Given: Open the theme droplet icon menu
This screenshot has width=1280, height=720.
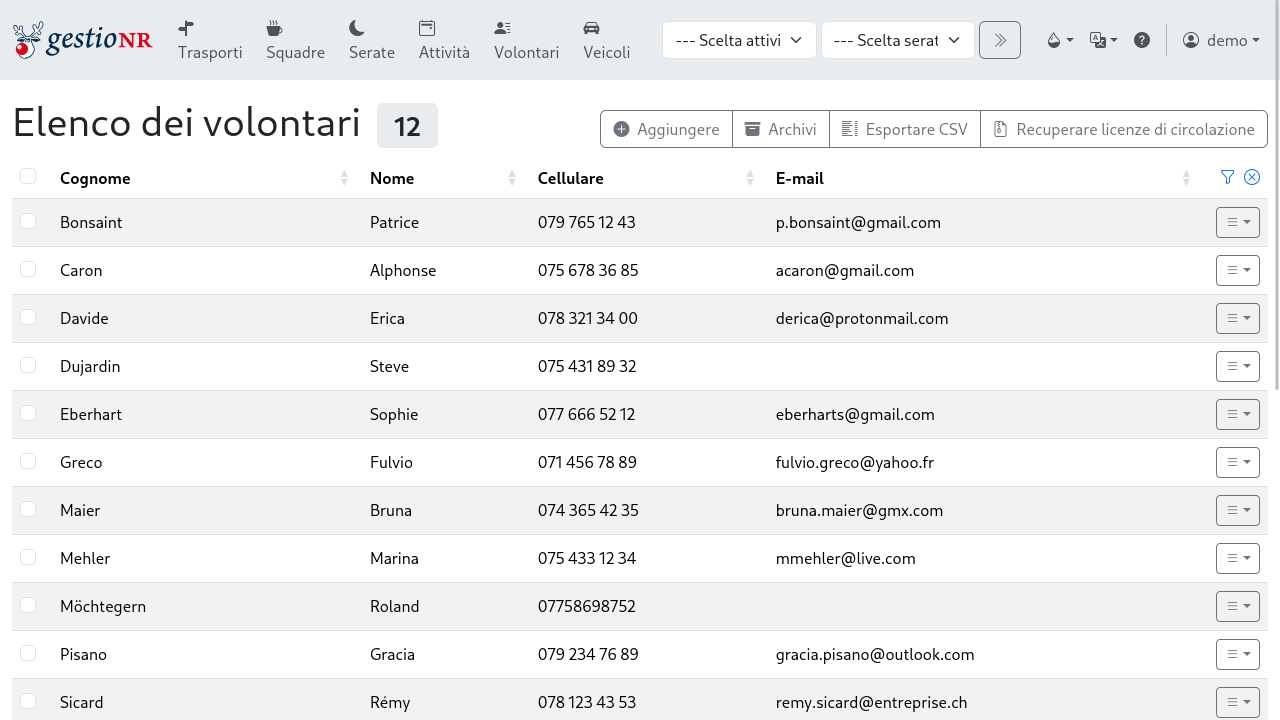Looking at the screenshot, I should [1059, 40].
